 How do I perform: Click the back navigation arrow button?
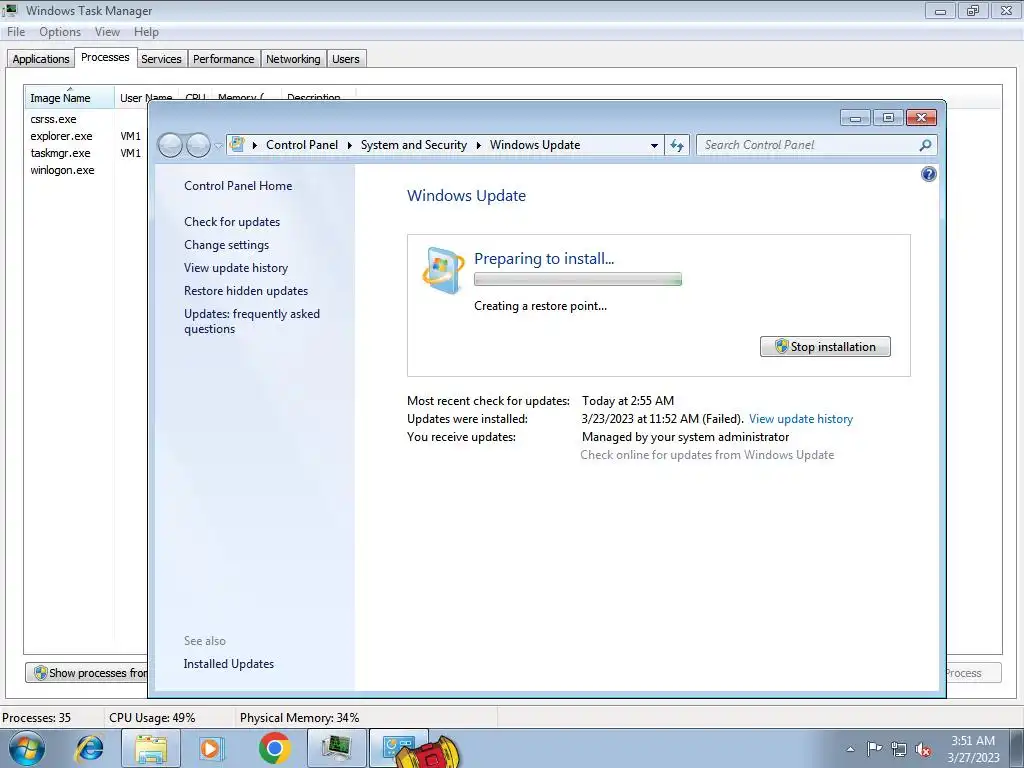[170, 145]
